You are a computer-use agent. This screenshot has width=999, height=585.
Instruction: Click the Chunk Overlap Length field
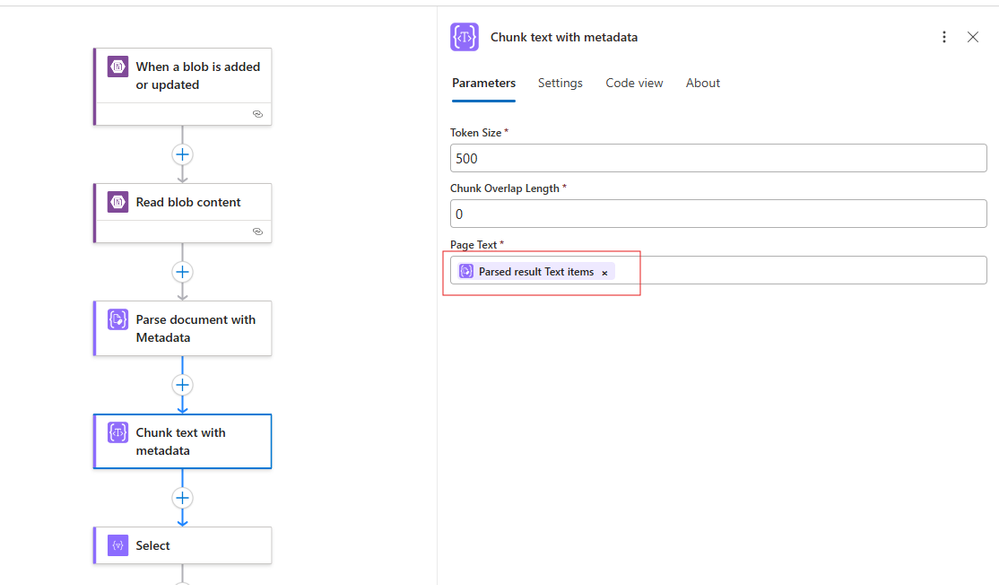718,214
